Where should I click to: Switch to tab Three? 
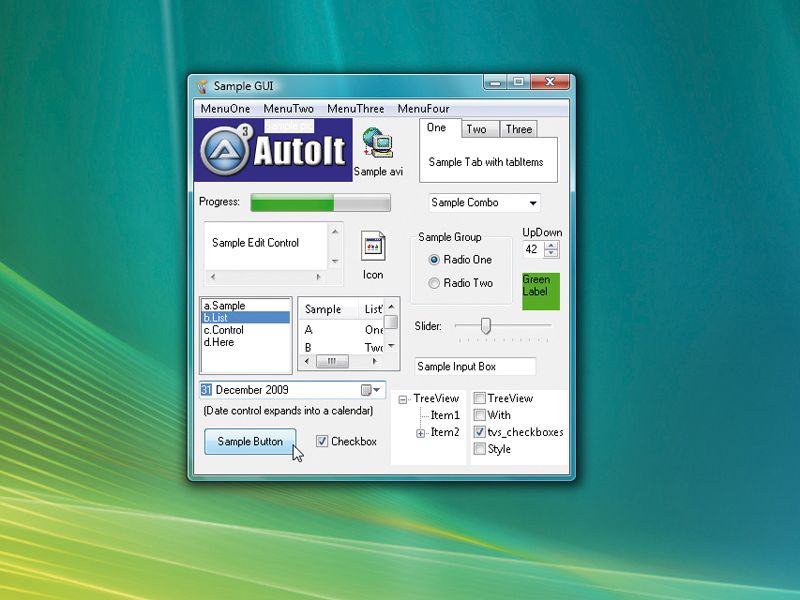(519, 130)
